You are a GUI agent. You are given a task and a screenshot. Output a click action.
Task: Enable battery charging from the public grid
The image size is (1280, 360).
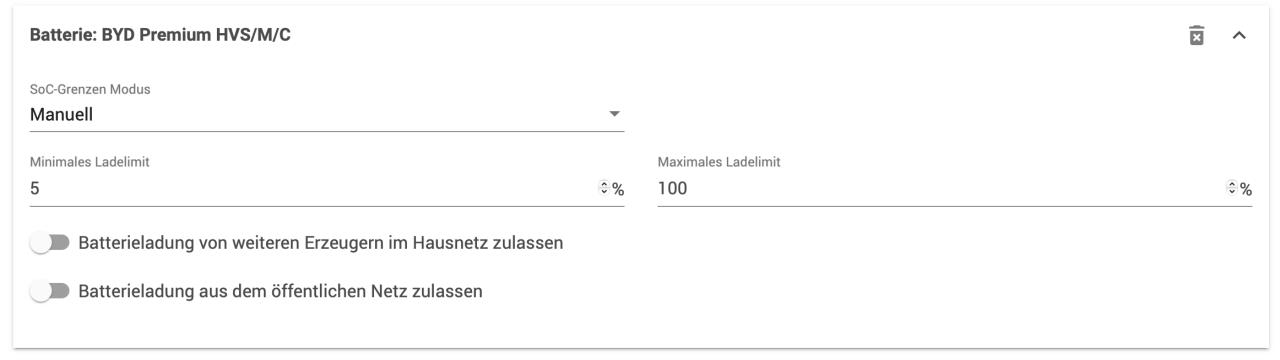[x=48, y=292]
